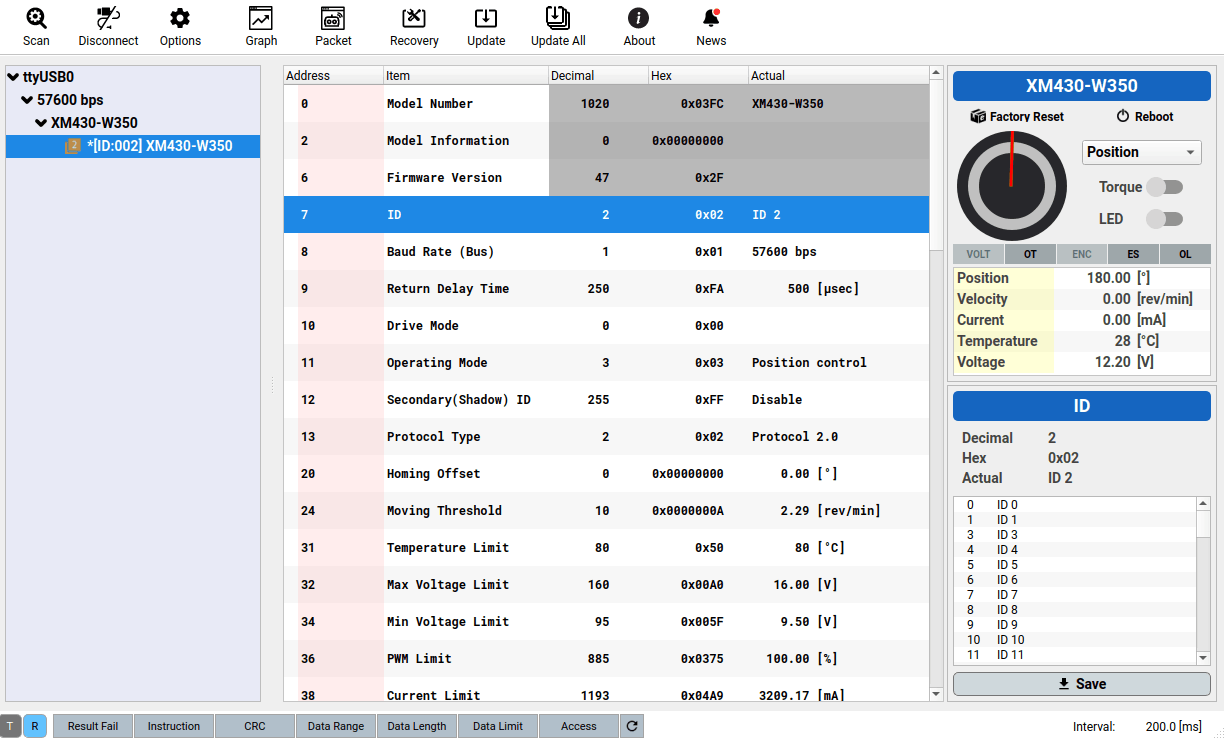Launch firmware Recovery

414,27
